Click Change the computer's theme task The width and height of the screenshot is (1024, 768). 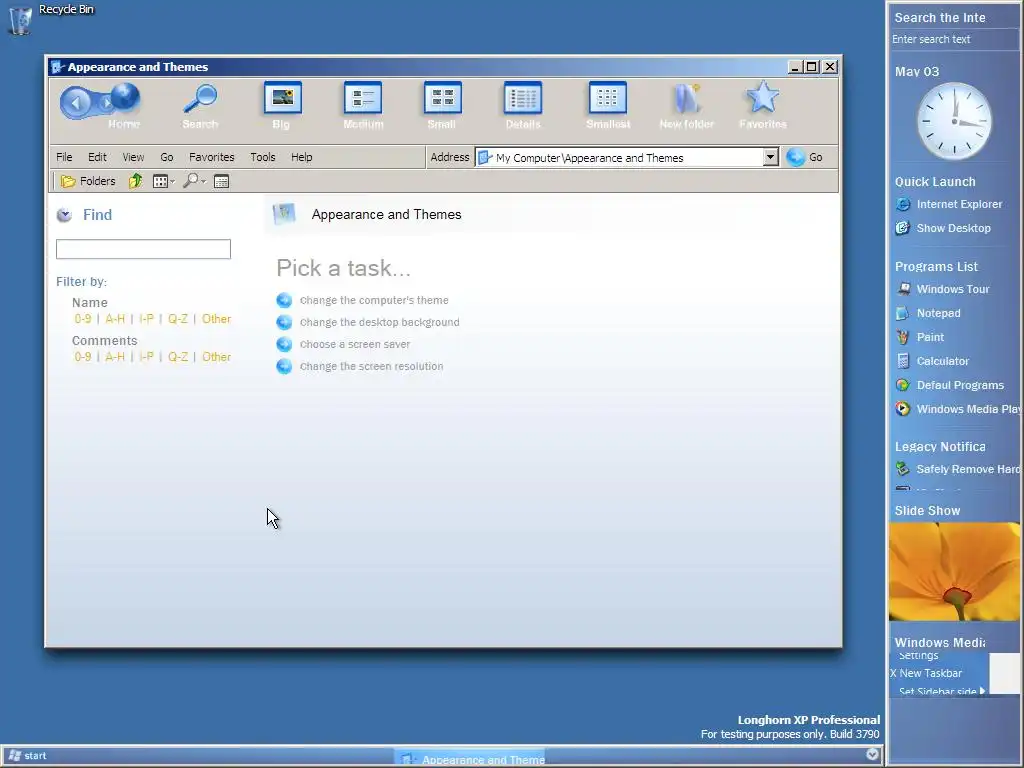coord(374,300)
